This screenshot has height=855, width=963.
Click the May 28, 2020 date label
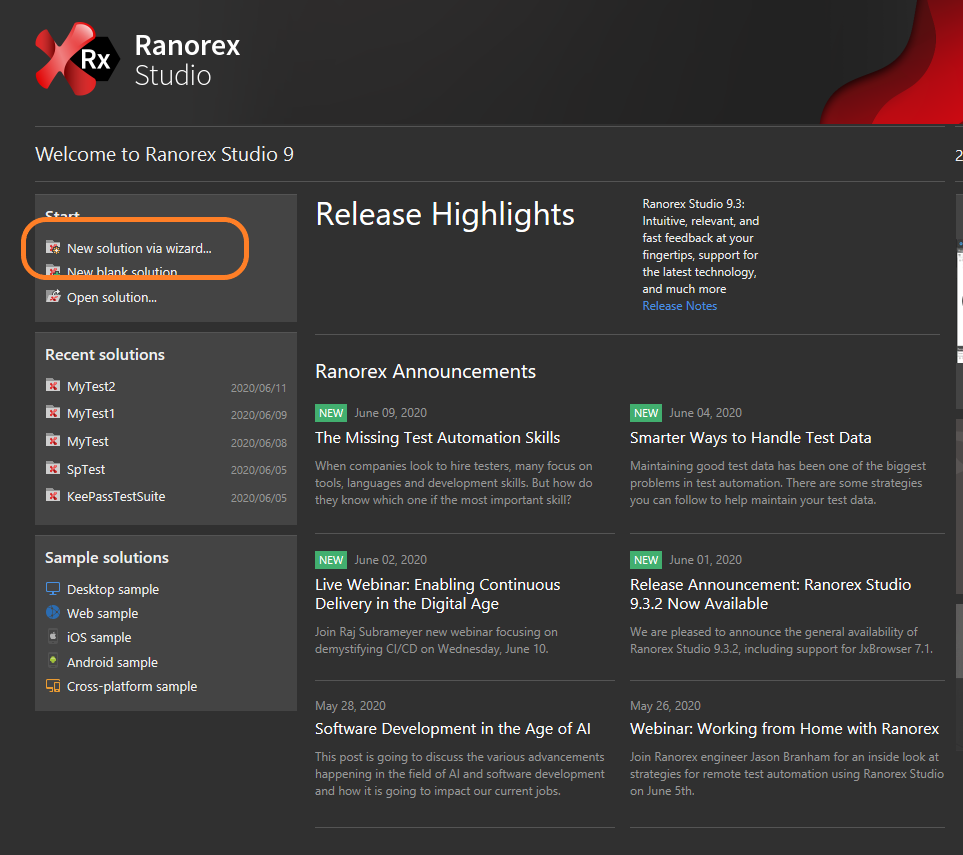click(350, 706)
